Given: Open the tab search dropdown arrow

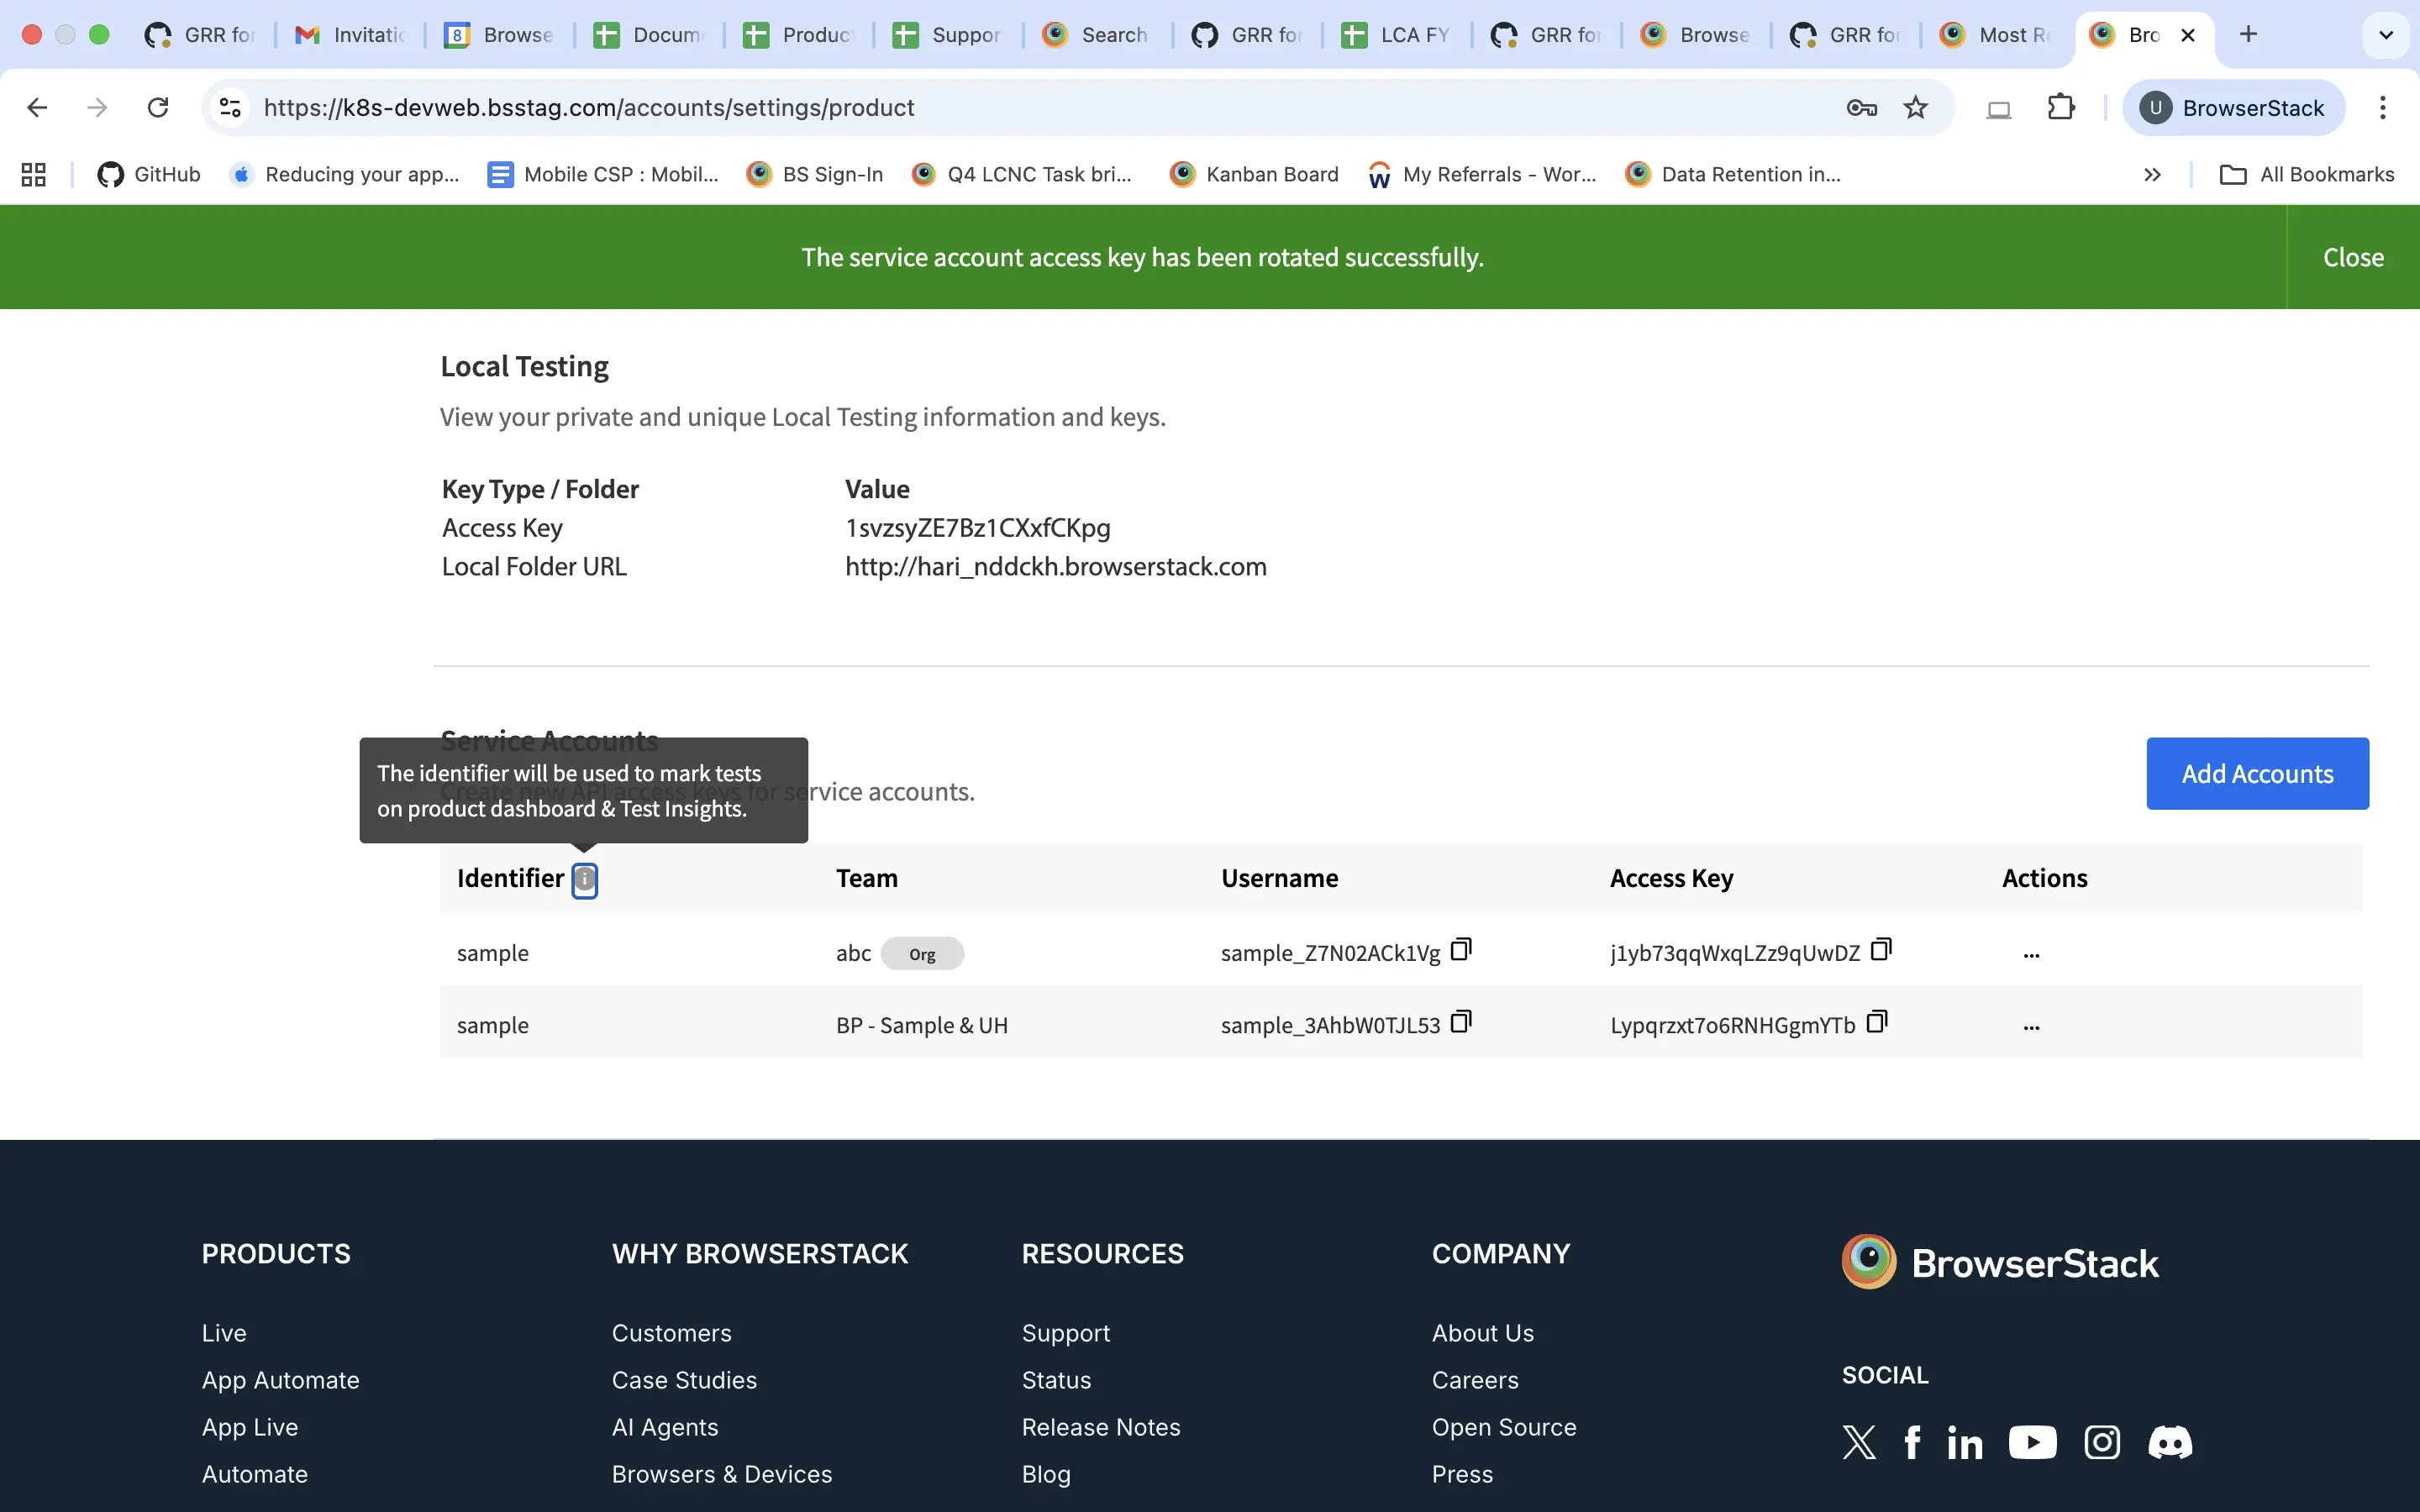Looking at the screenshot, I should [x=2386, y=33].
